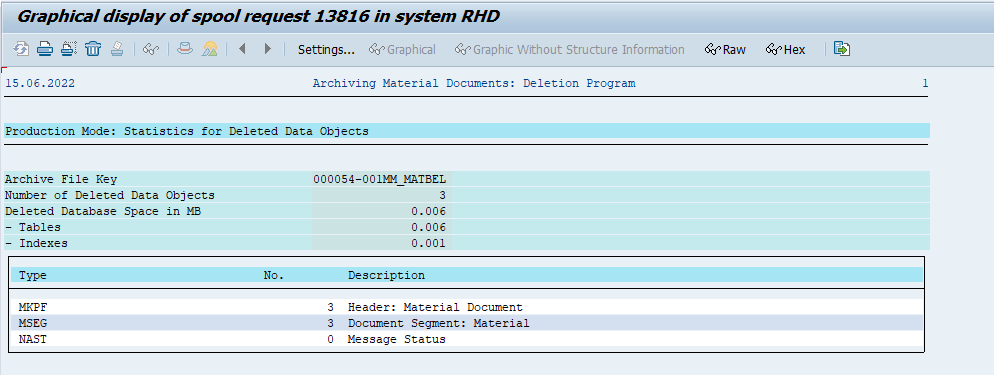Click 'Header: Material Document' description
Viewport: 994px width, 375px height.
click(x=435, y=307)
